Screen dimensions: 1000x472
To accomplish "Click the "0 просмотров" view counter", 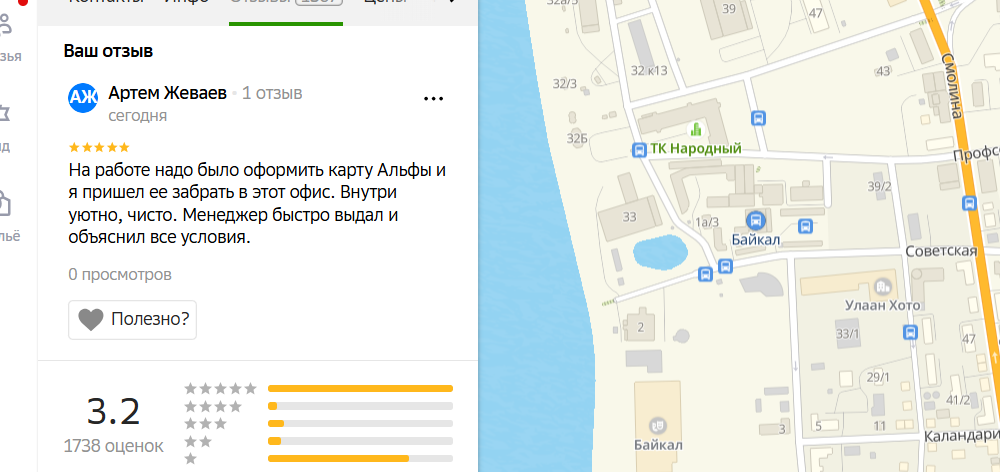I will tap(120, 275).
